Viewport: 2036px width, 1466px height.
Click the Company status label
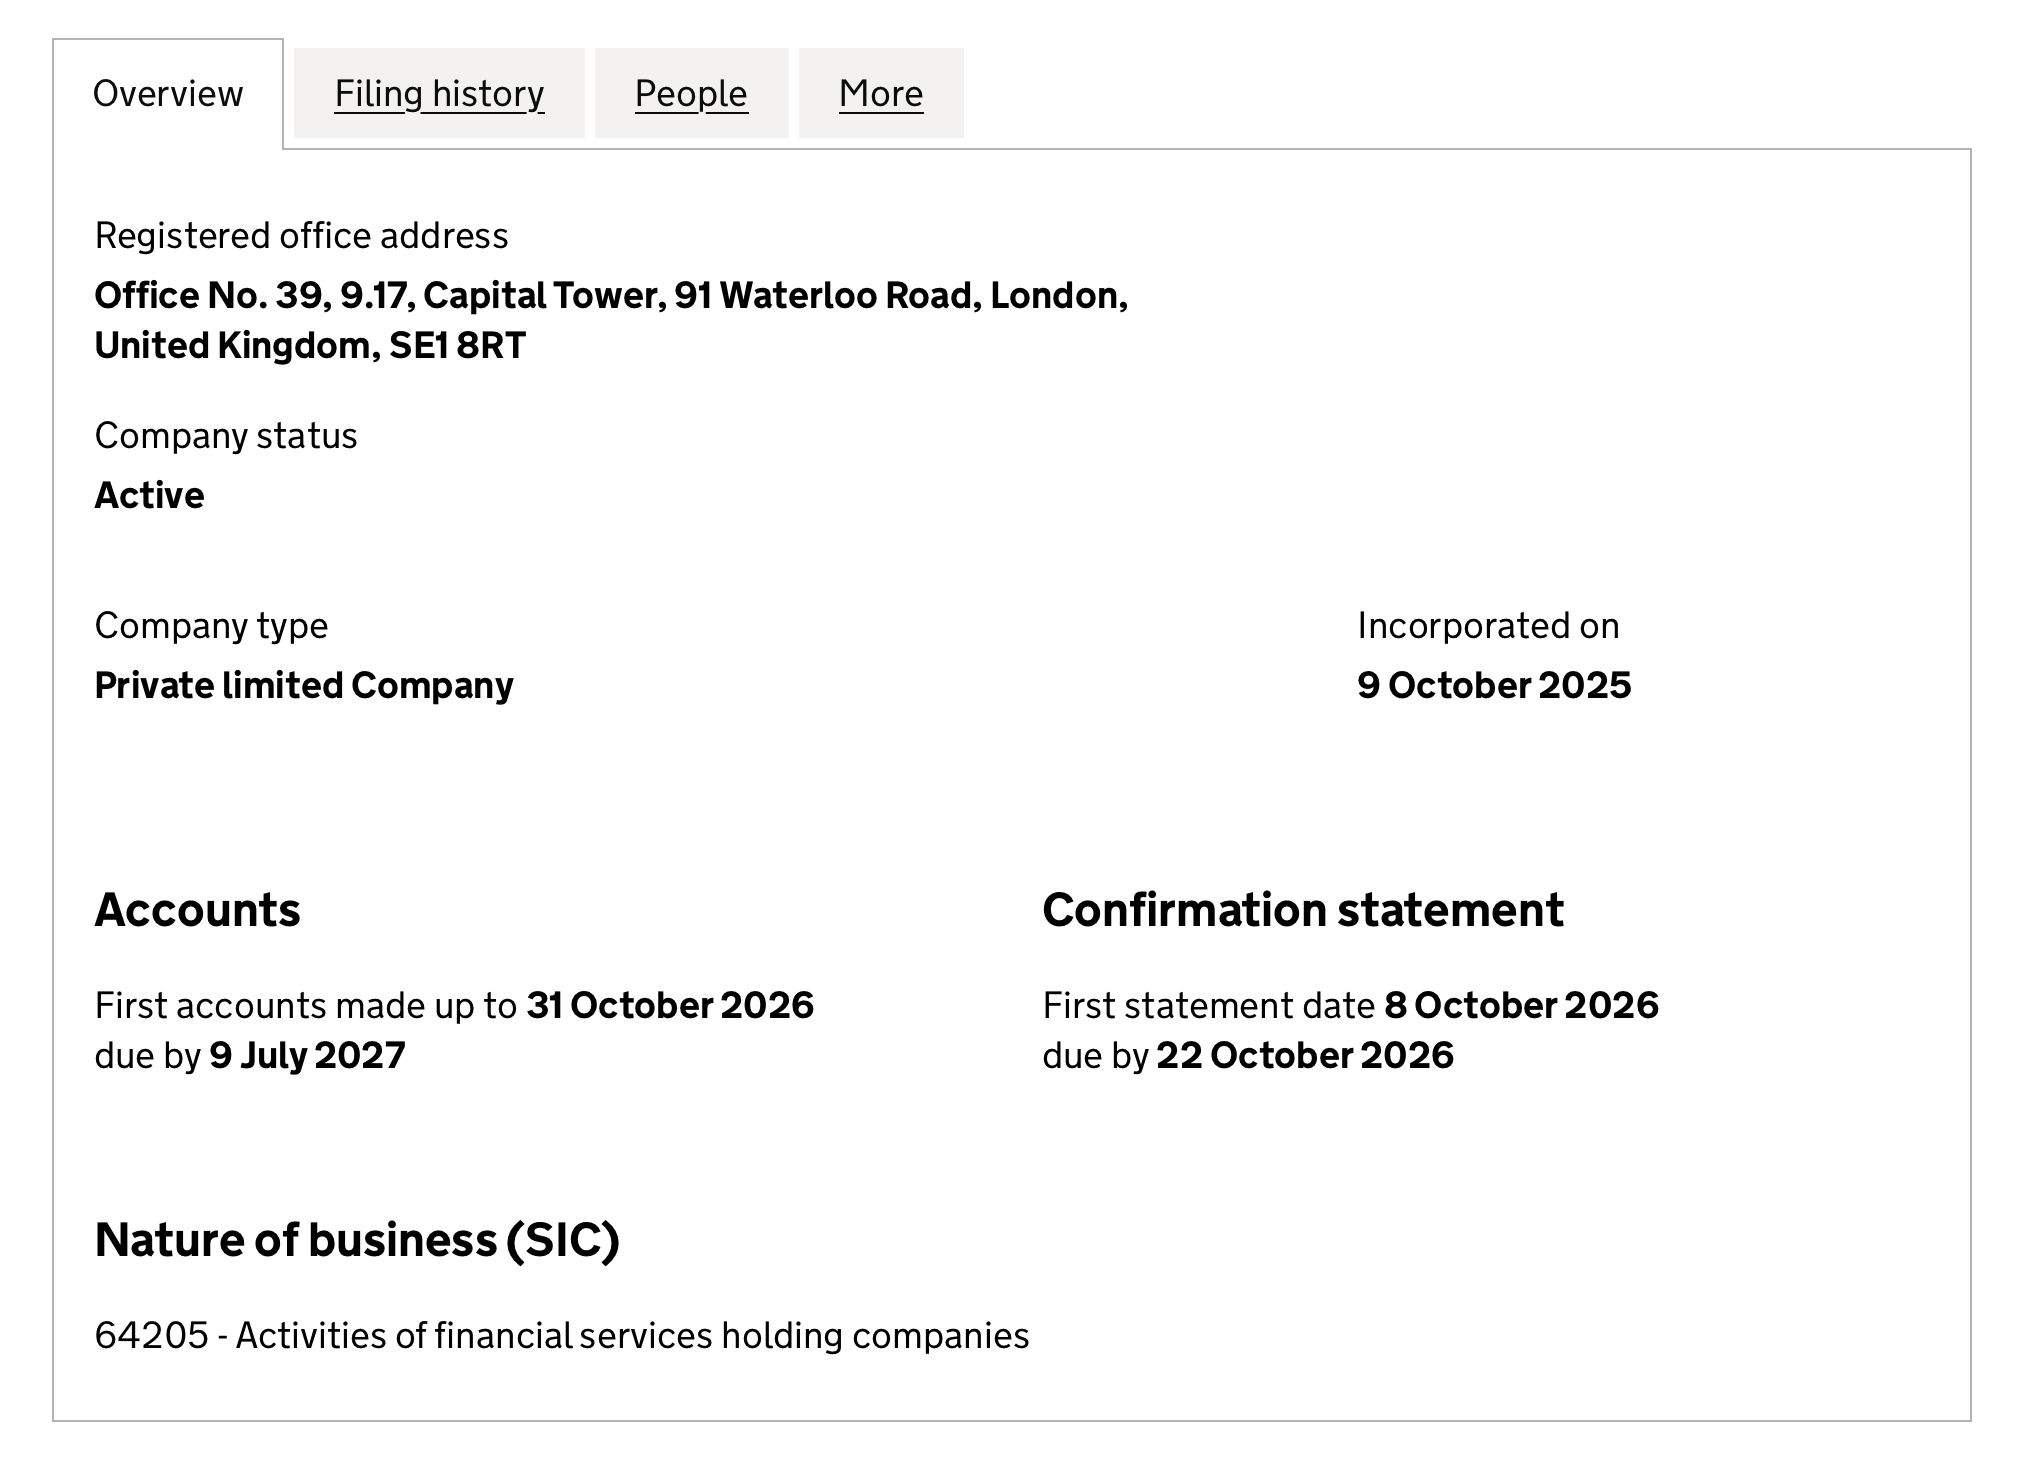pos(226,436)
